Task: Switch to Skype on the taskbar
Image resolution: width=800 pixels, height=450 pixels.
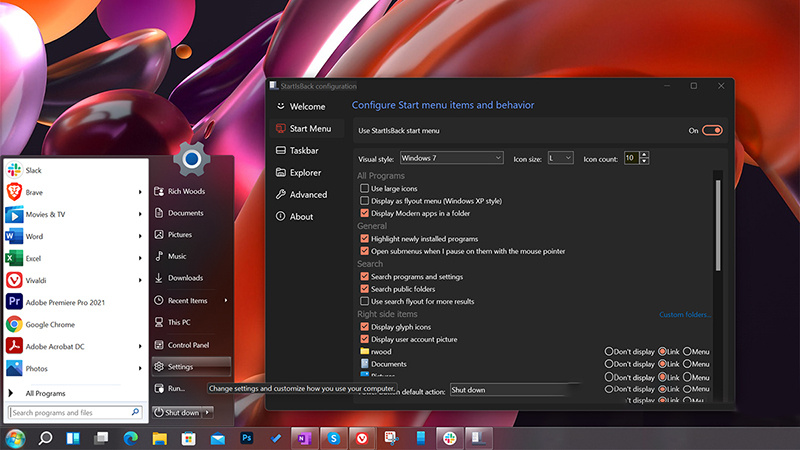Action: (334, 438)
